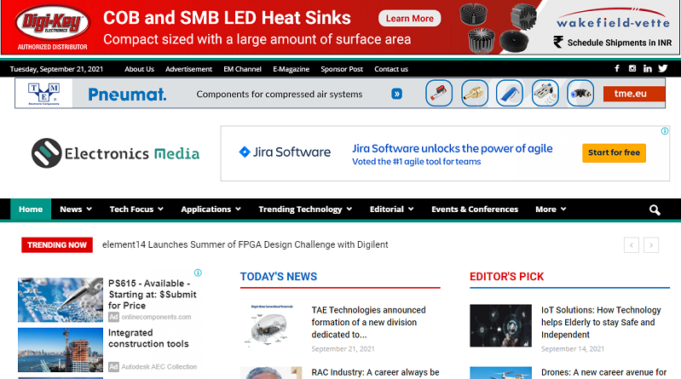This screenshot has height=379, width=681.
Task: Click the Electronics Media logo
Action: click(x=116, y=153)
